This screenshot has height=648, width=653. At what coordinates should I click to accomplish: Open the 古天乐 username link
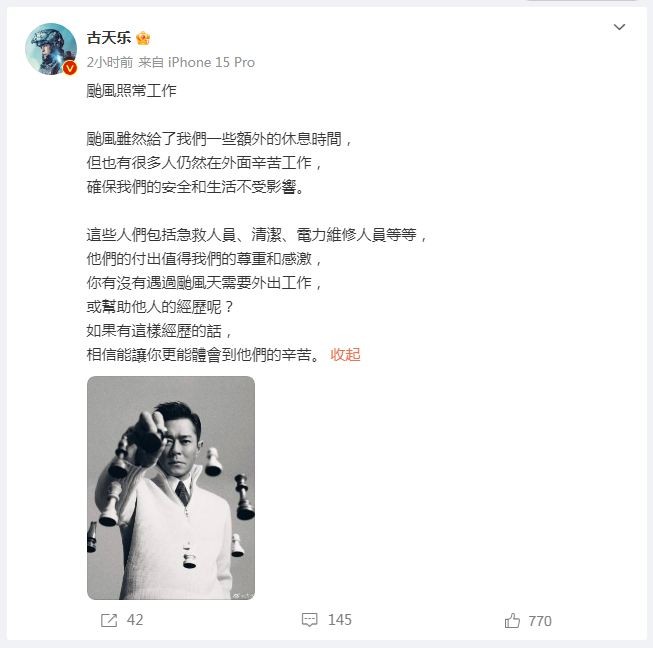(x=109, y=38)
